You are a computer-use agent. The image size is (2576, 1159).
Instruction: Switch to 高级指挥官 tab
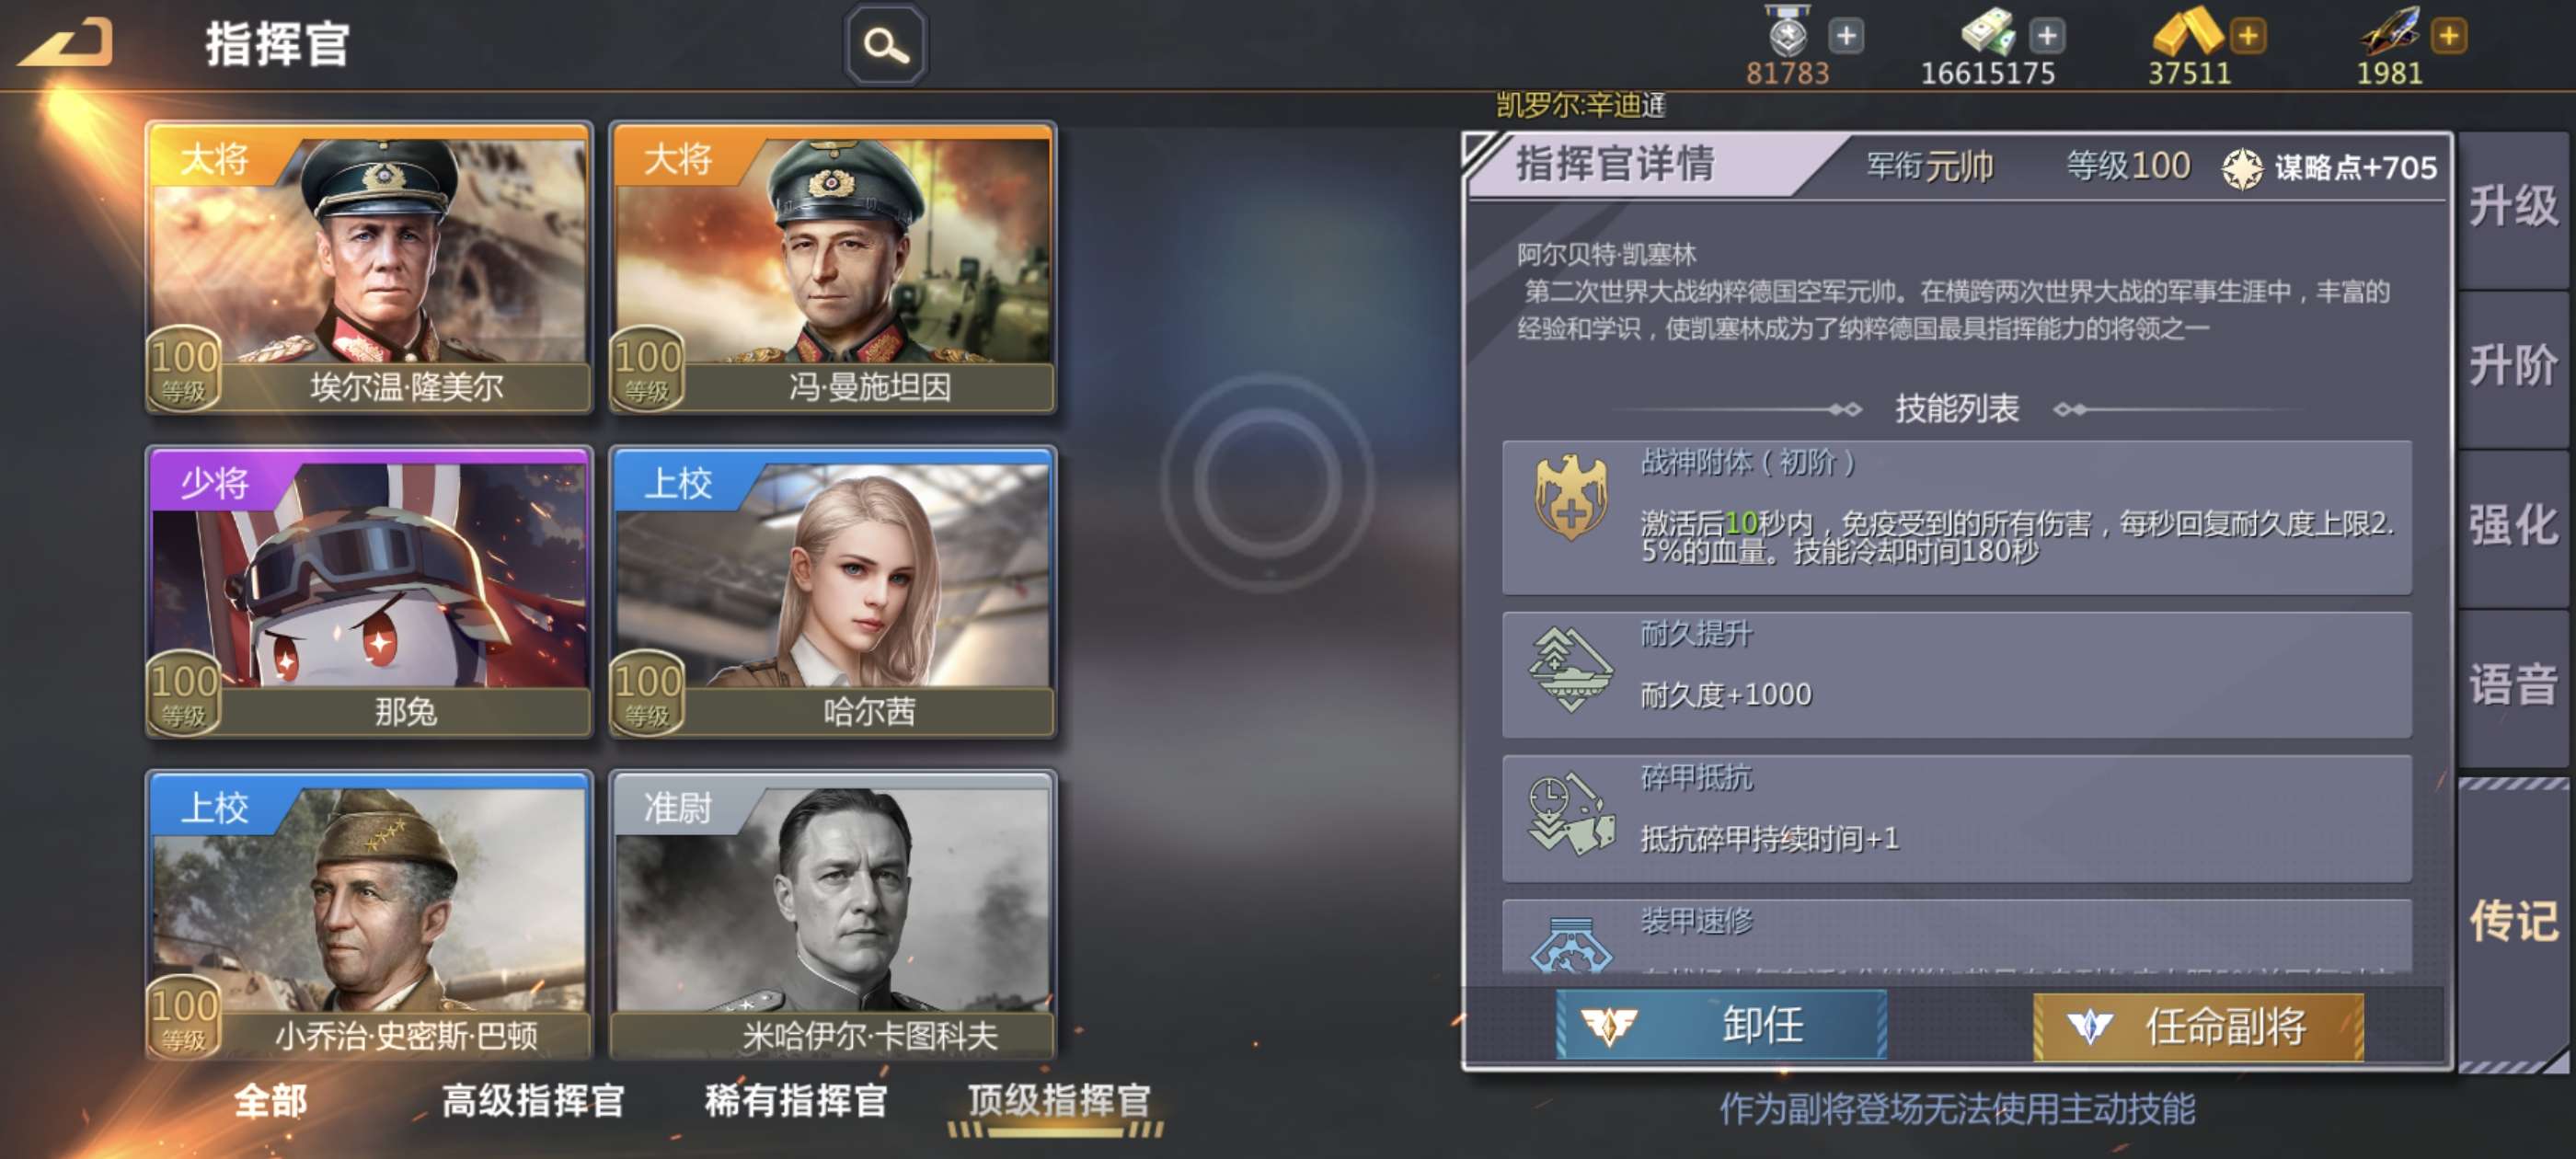tap(533, 1101)
